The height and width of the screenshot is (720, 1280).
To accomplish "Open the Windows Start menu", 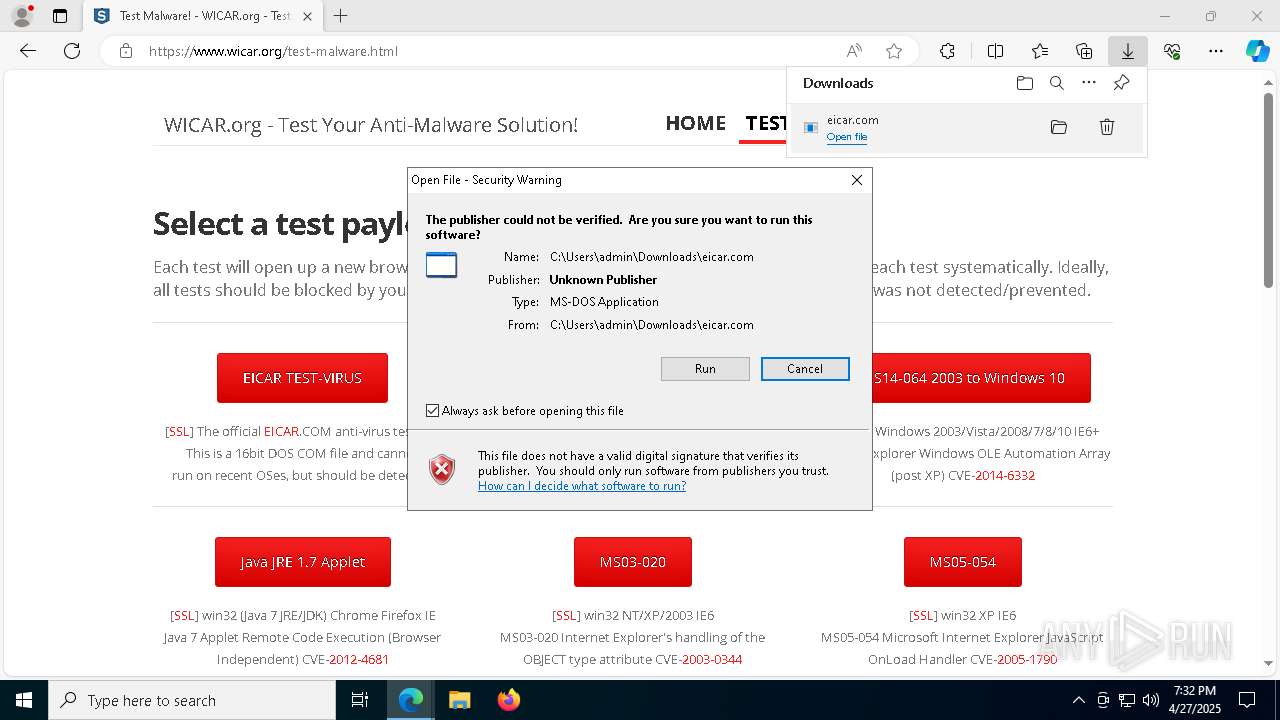I will coord(24,700).
